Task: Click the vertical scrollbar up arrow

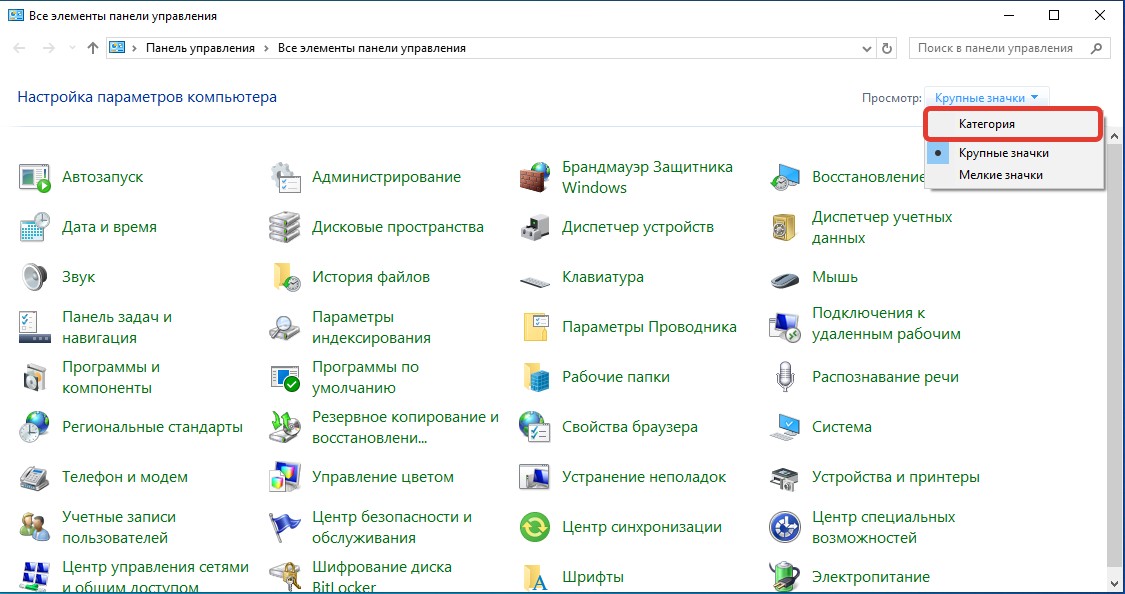Action: click(x=1114, y=136)
